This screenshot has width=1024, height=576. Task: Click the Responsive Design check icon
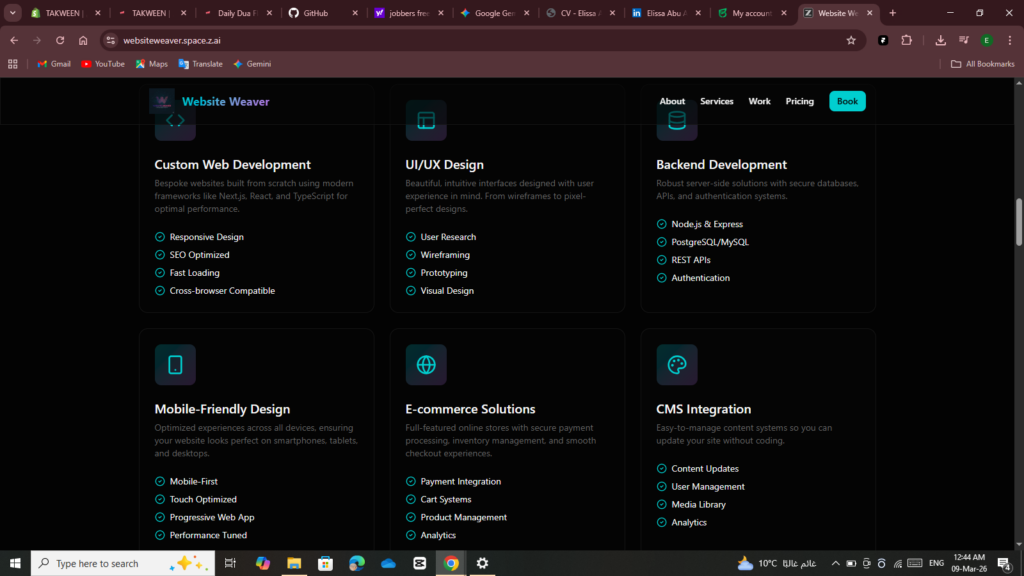click(x=160, y=237)
